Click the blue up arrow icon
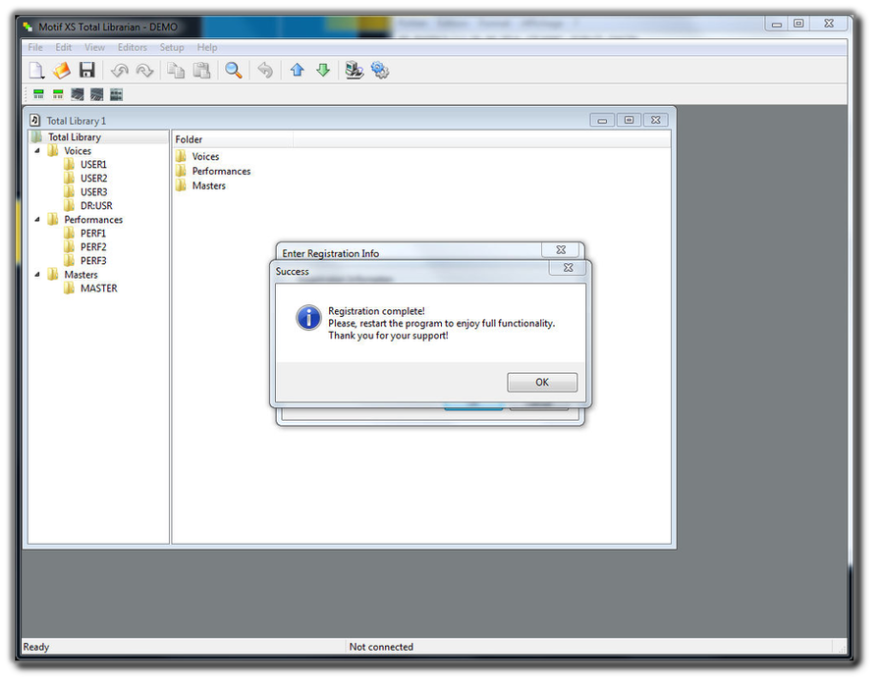 pyautogui.click(x=297, y=71)
